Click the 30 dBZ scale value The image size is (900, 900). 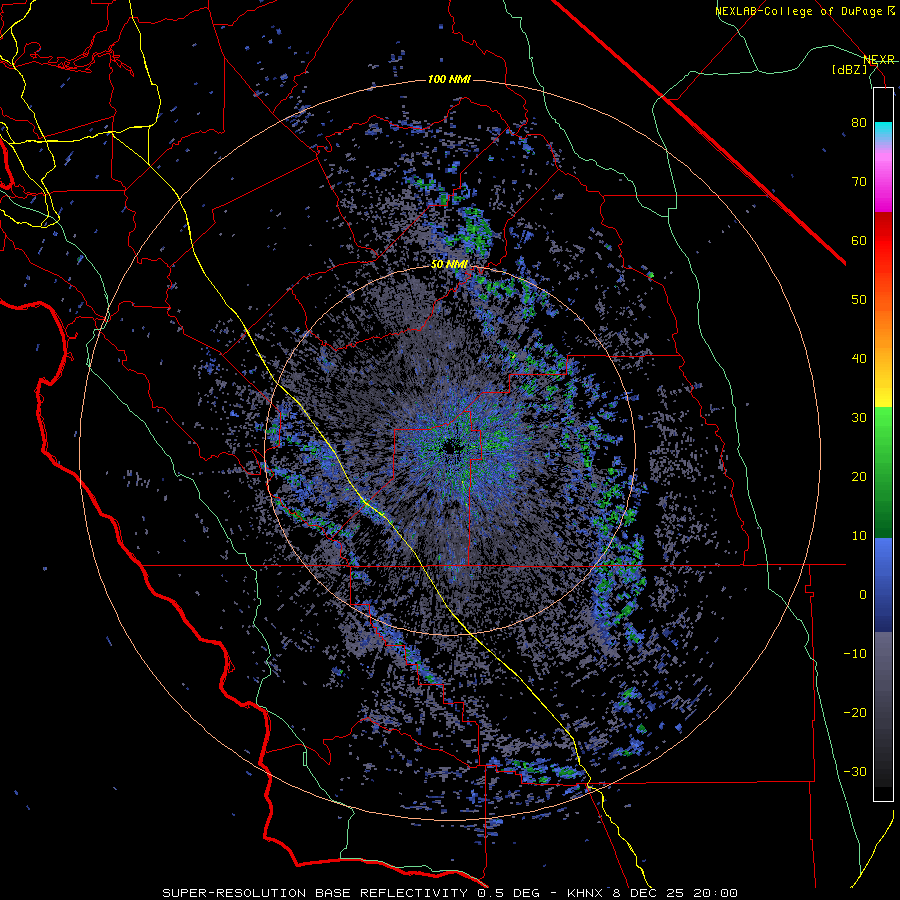click(859, 417)
